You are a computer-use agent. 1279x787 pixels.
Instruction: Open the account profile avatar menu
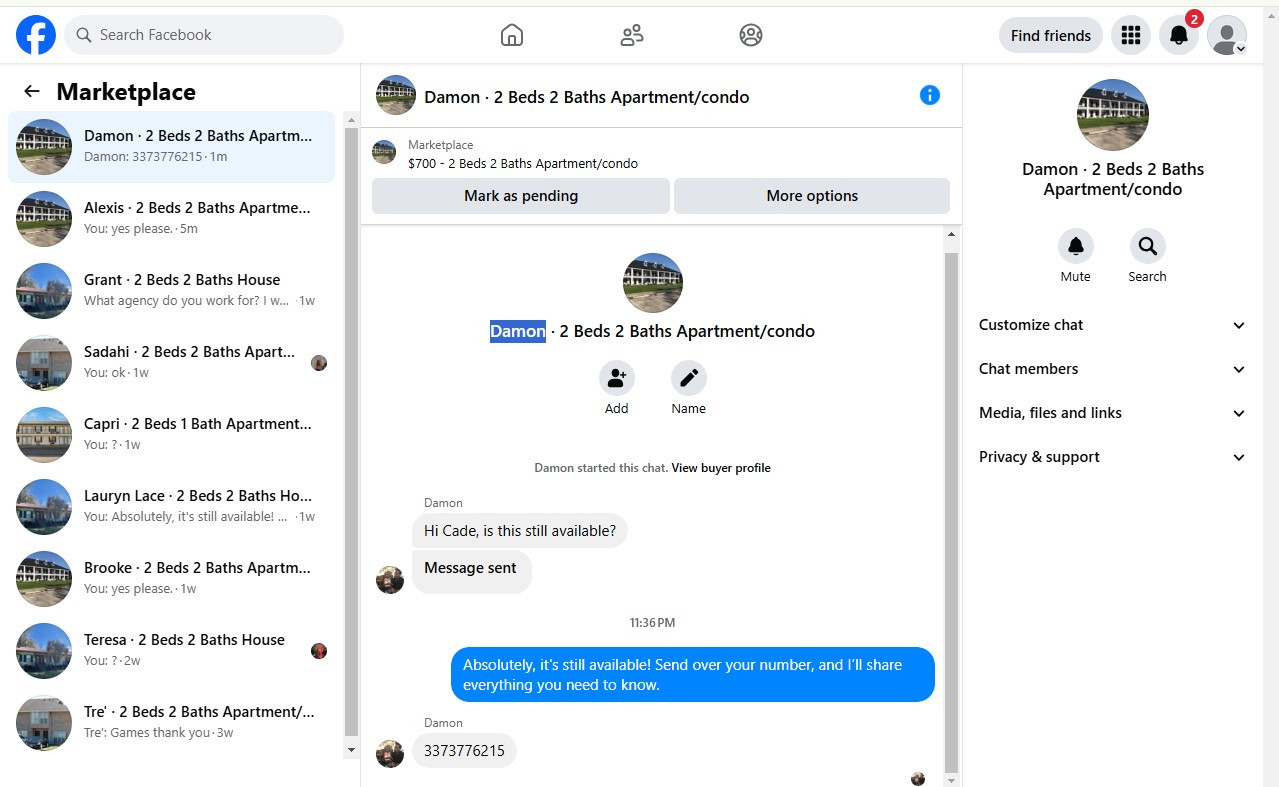click(1227, 35)
